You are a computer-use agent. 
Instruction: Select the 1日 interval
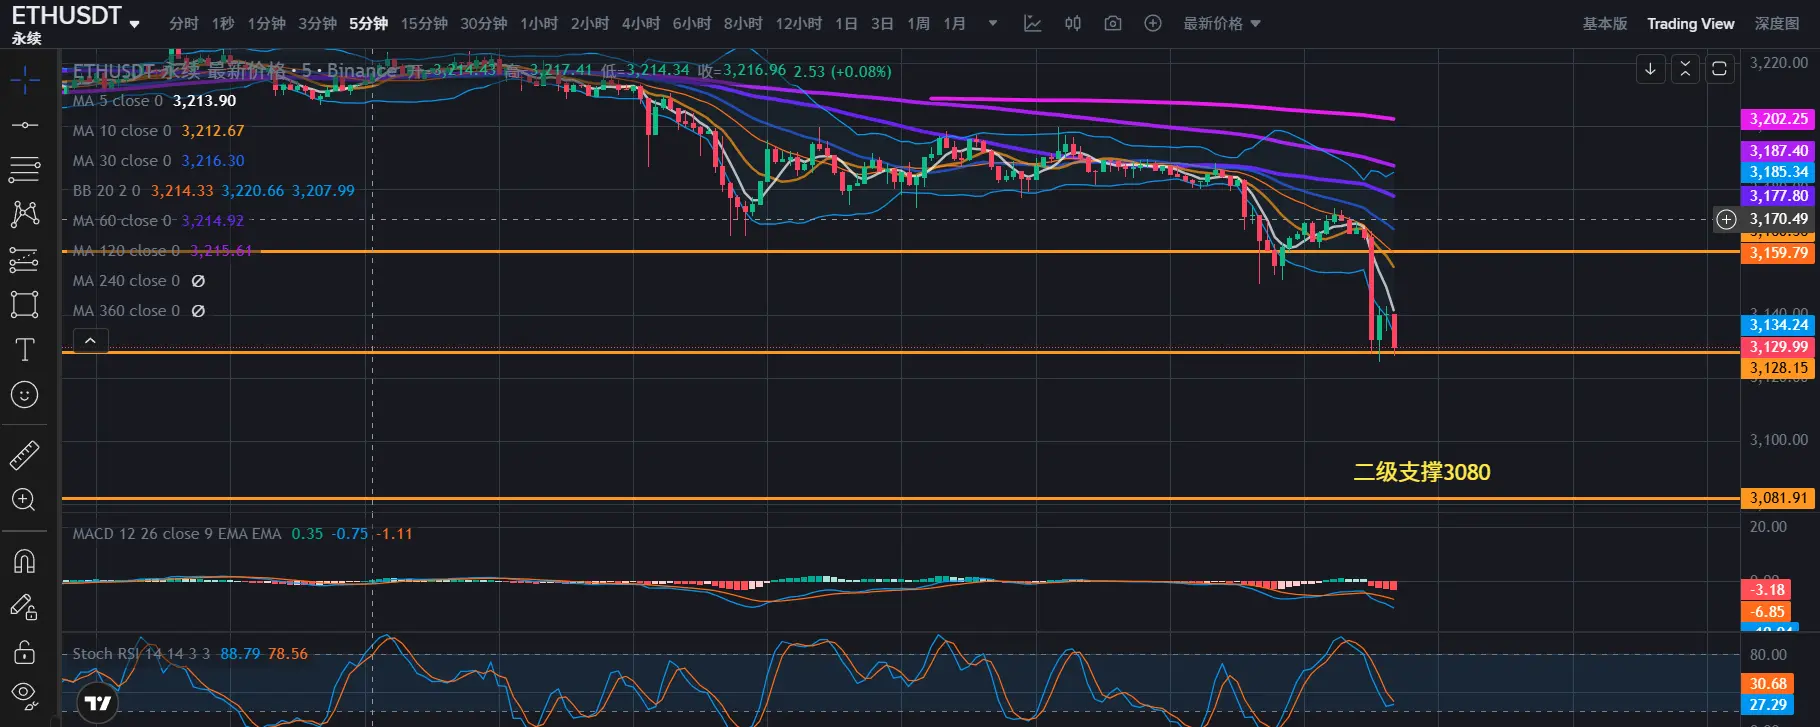click(x=847, y=23)
